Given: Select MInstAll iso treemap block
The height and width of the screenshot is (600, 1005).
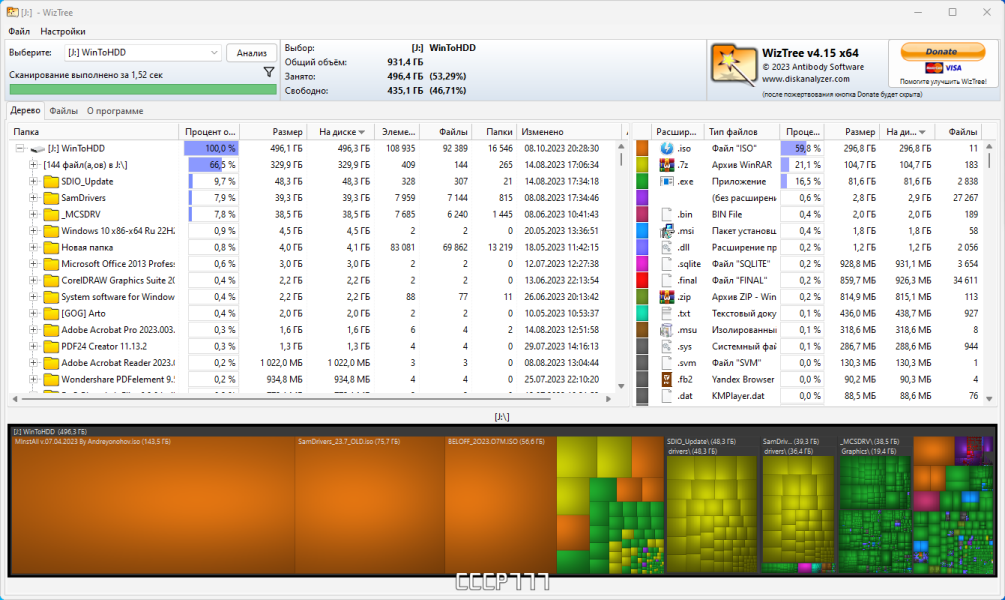Looking at the screenshot, I should tap(153, 505).
